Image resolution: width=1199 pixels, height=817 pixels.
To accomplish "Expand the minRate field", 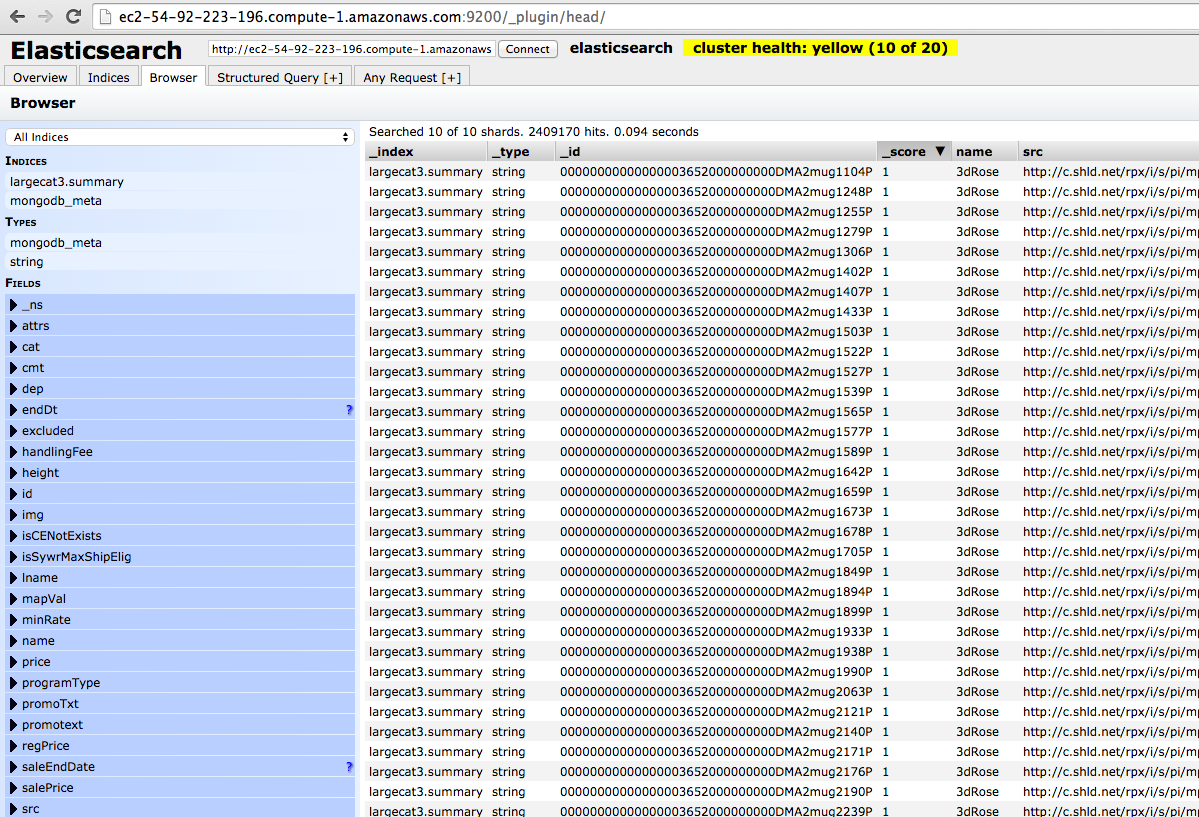I will [x=13, y=620].
